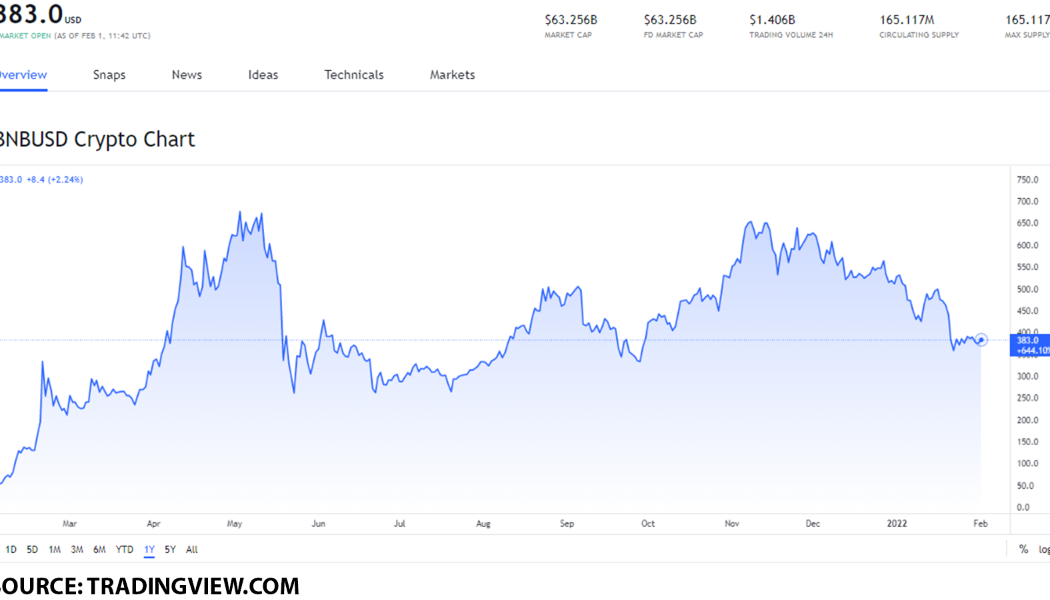Set chart range to 1D

coord(11,549)
